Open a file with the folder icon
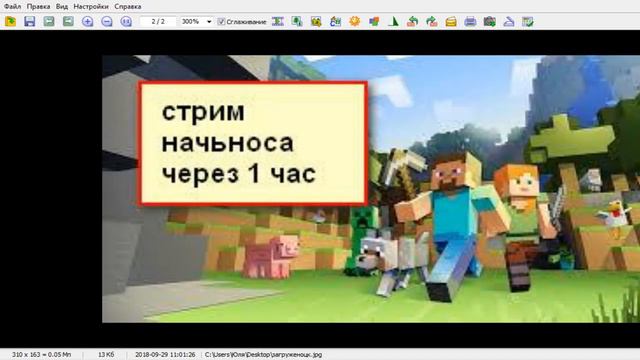Image resolution: width=640 pixels, height=360 pixels. point(10,21)
